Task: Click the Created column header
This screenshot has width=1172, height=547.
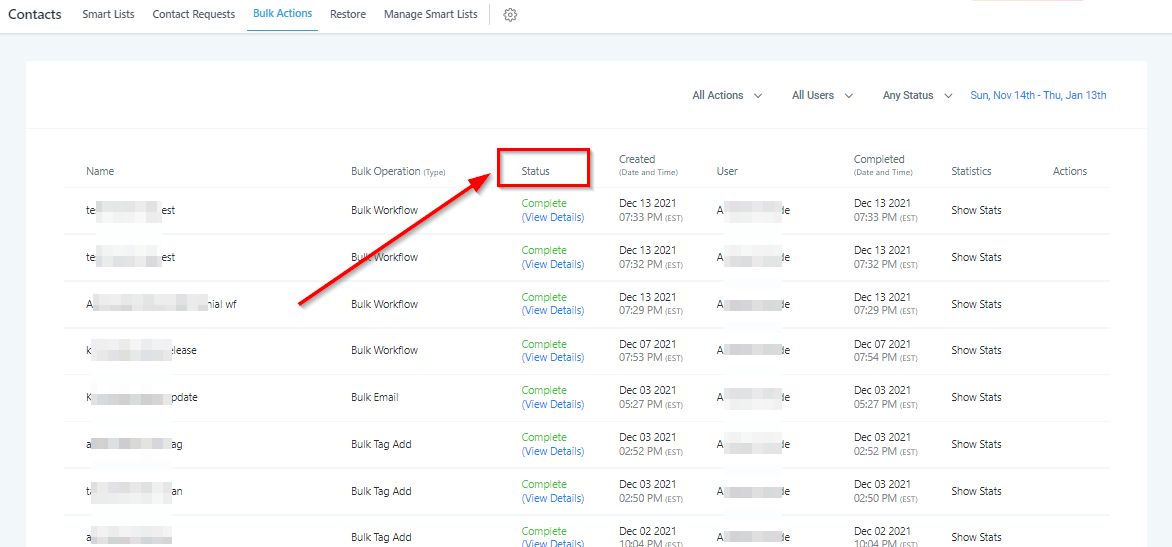Action: coord(637,160)
